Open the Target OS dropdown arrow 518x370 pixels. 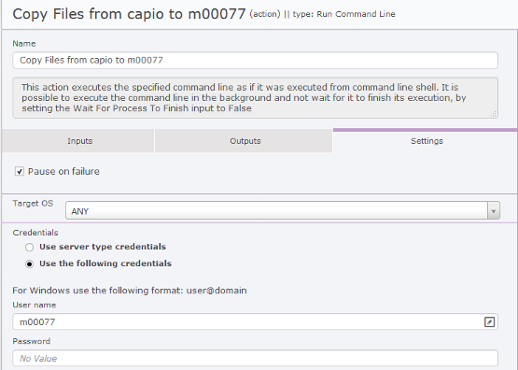493,211
